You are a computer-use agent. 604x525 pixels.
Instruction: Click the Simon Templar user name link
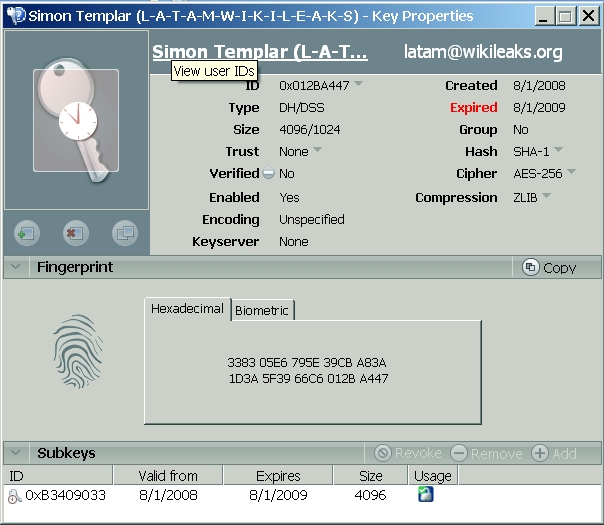(260, 52)
